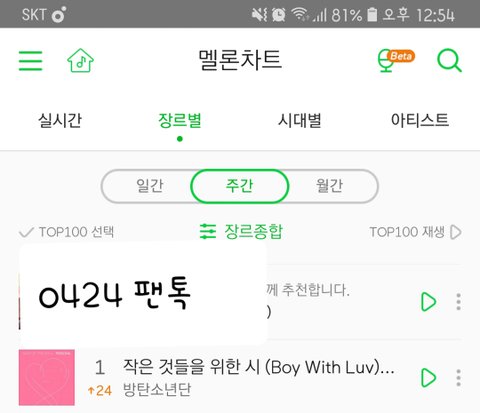Image resolution: width=480 pixels, height=413 pixels.
Task: Tap the pink Boy With Luv album thumbnail
Action: (47, 377)
